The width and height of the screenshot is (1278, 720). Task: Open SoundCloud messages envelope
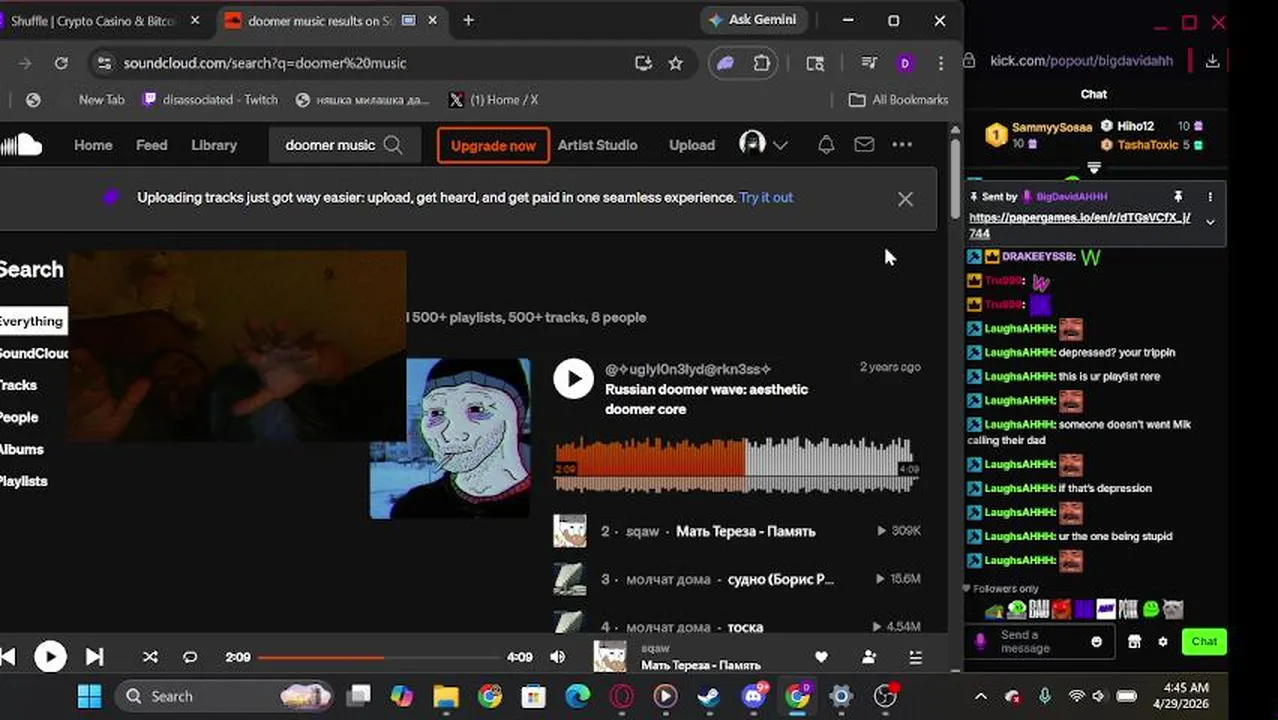click(x=864, y=145)
